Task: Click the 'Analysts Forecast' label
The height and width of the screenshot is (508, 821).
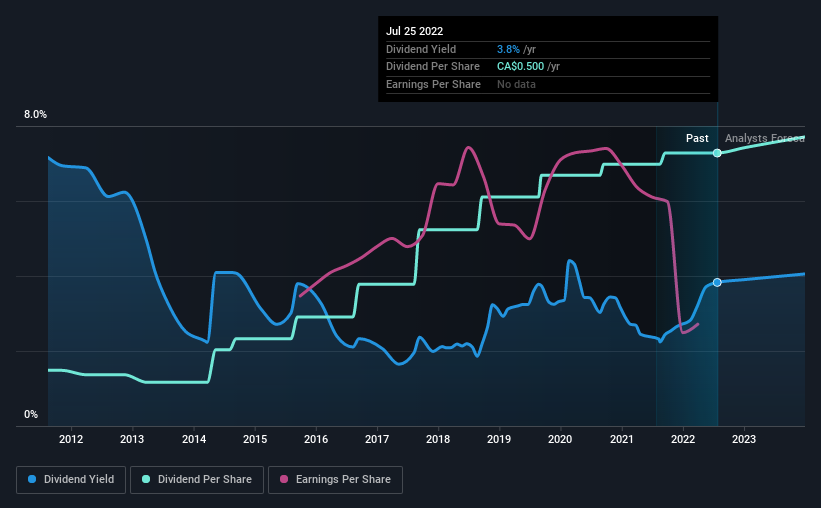Action: pos(764,138)
